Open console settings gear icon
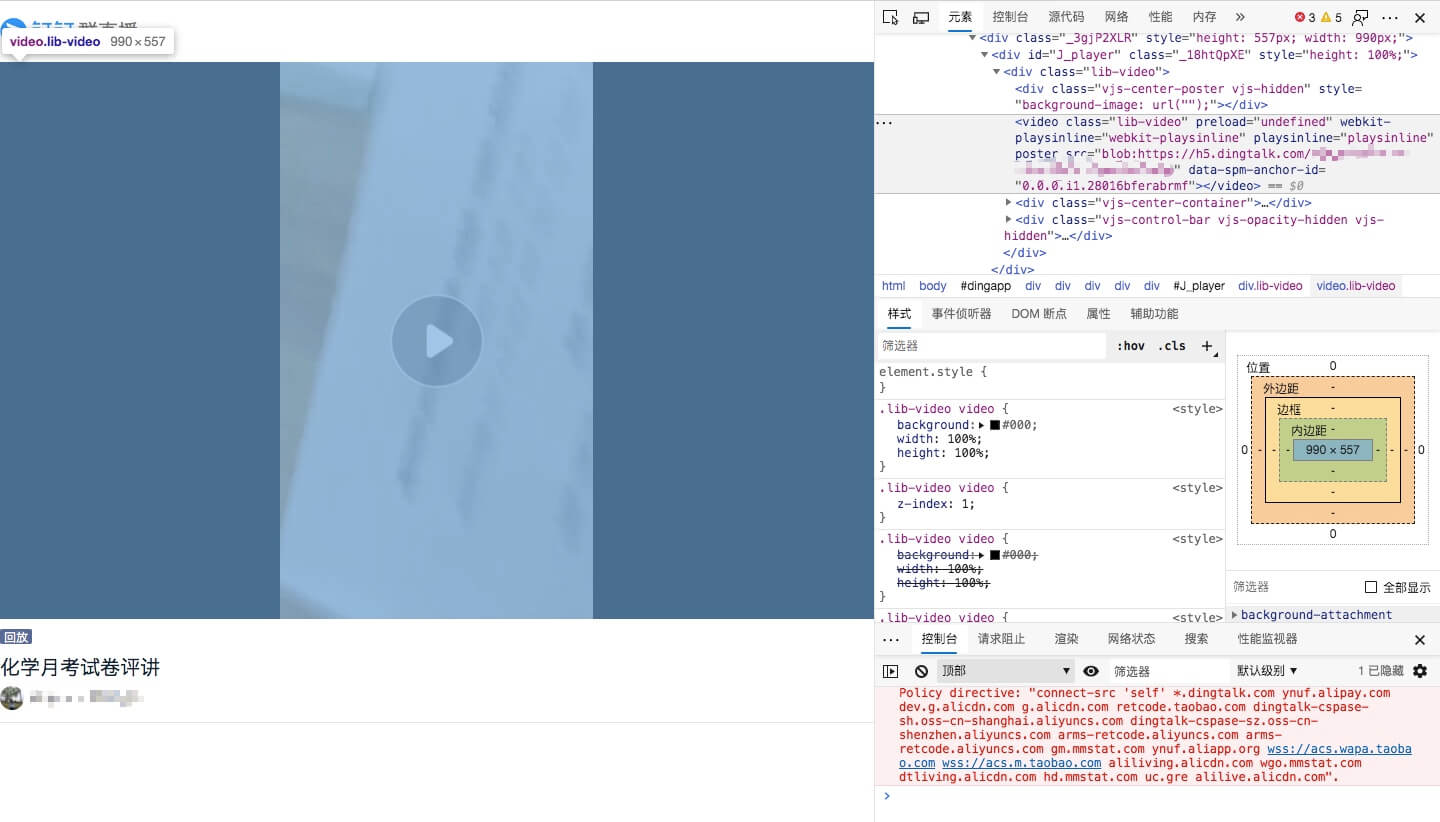 (x=1420, y=671)
